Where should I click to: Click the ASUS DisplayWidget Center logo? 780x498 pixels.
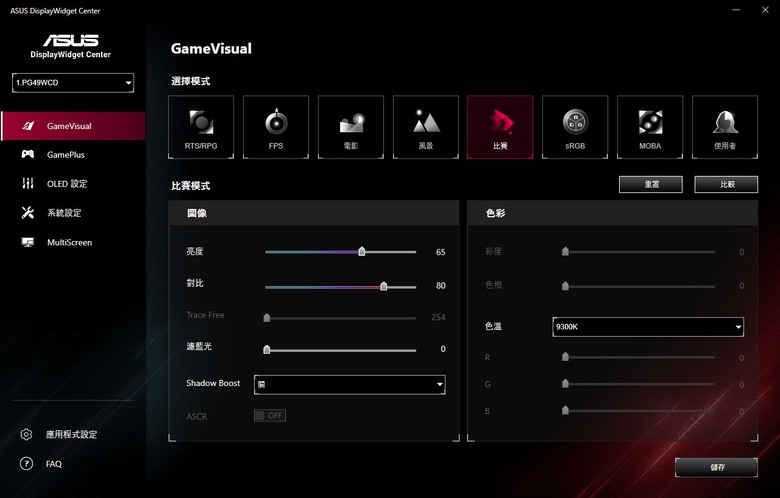(x=71, y=46)
